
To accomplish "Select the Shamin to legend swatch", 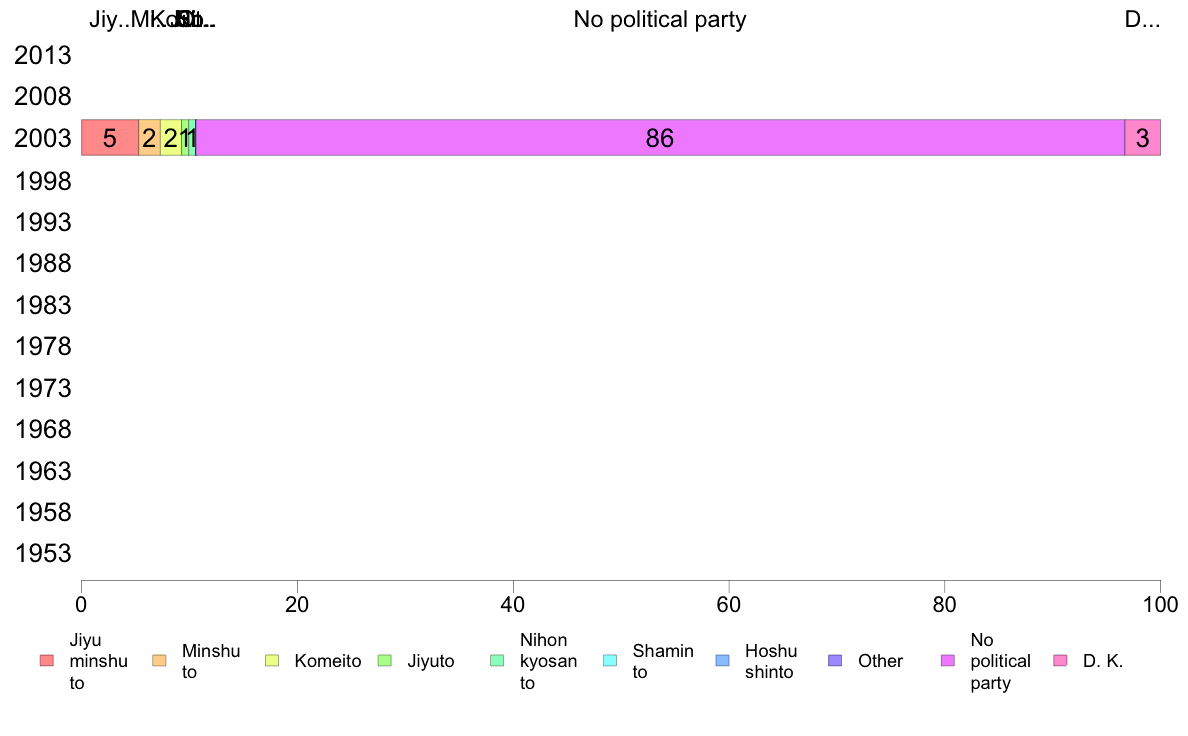I will click(x=610, y=661).
